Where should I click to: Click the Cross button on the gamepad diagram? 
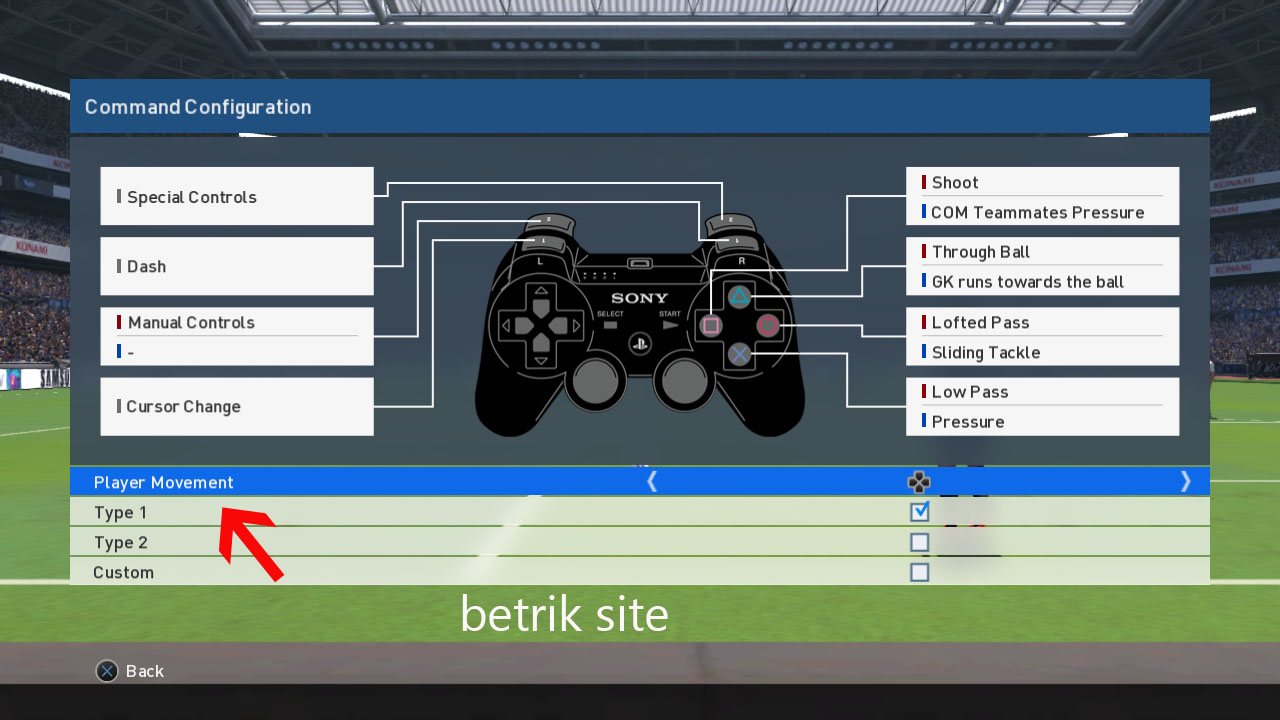[738, 354]
